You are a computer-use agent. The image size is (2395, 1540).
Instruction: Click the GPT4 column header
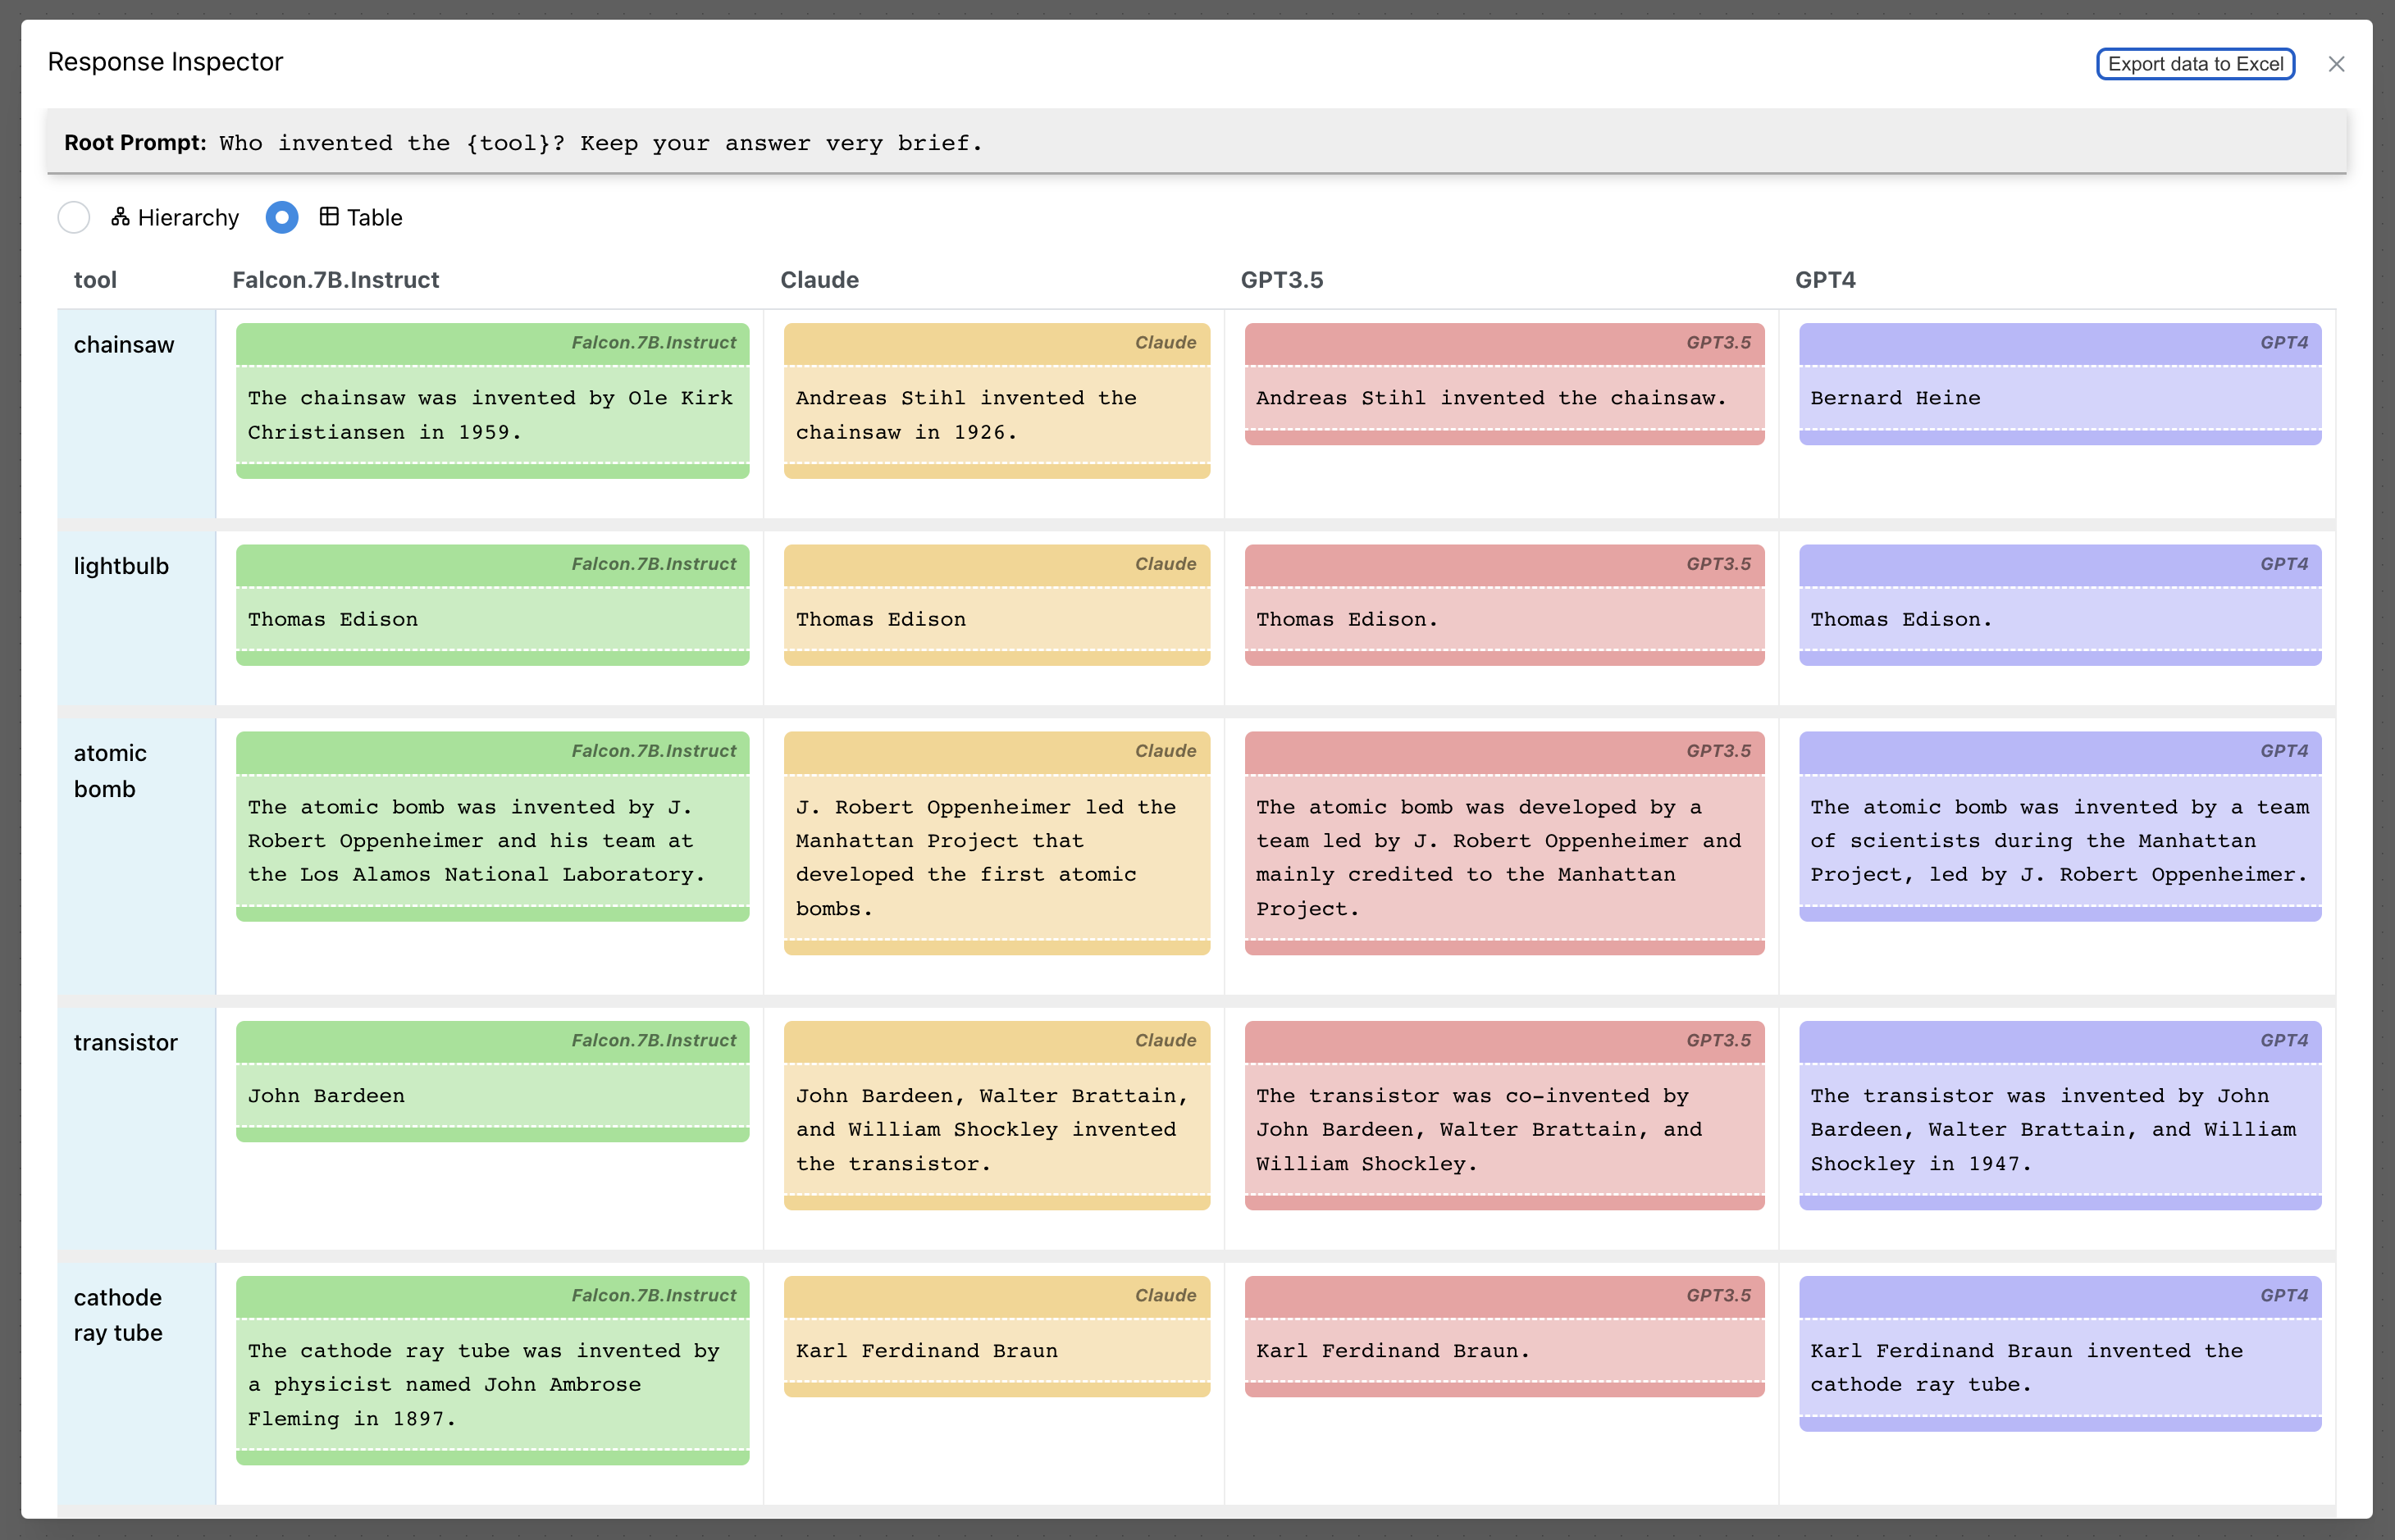1826,280
